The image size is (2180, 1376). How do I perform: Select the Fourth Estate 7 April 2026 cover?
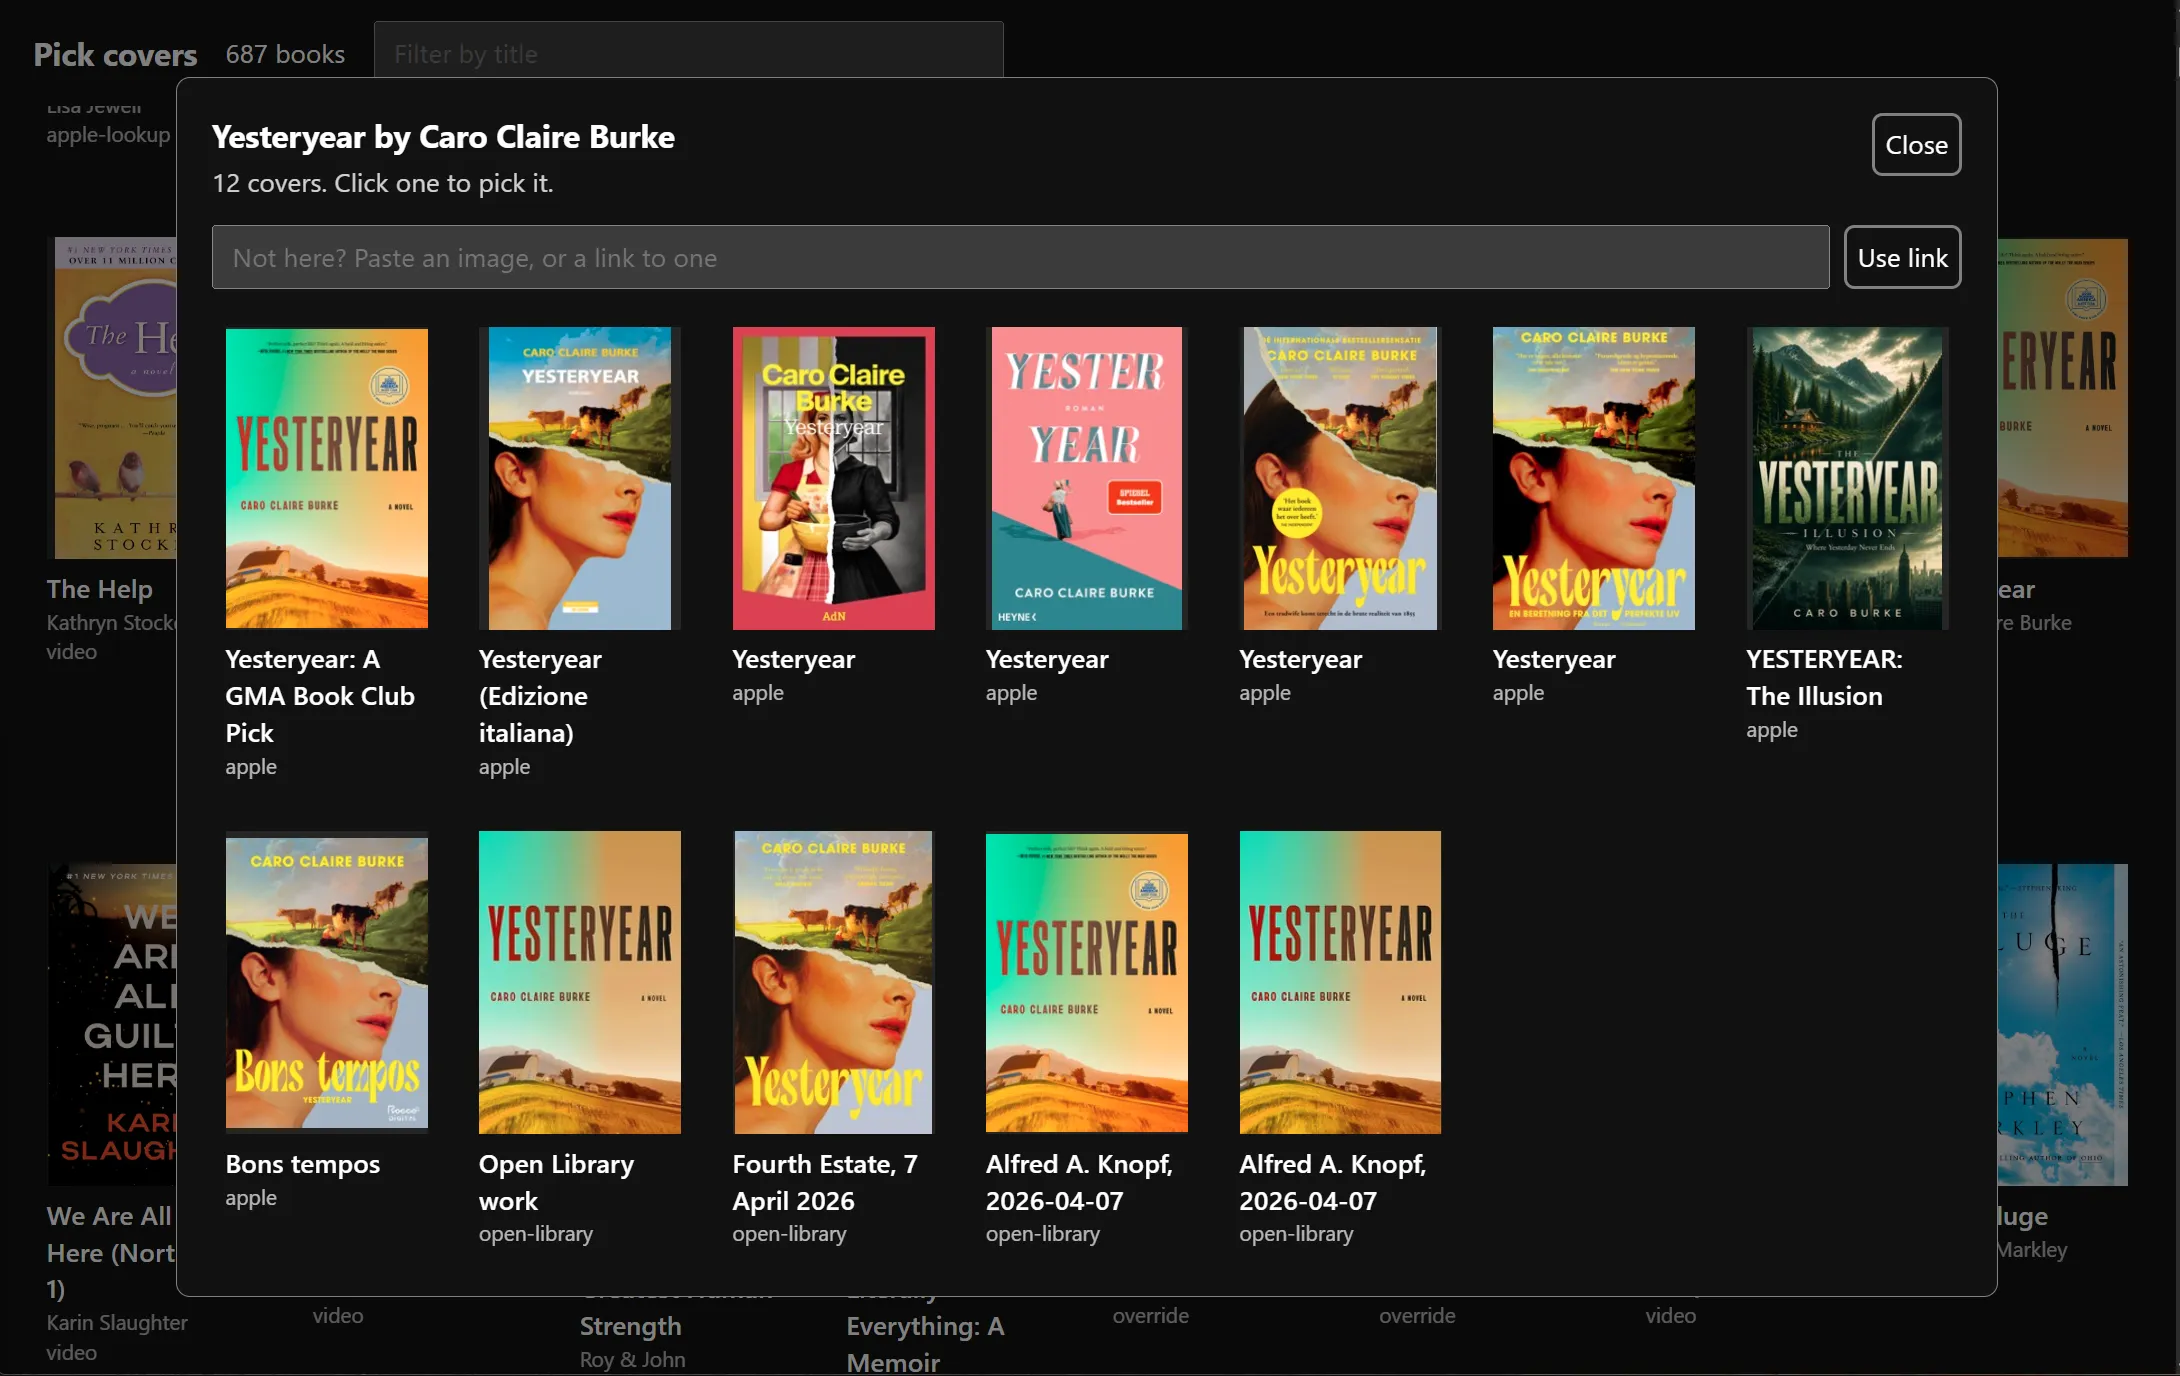833,982
